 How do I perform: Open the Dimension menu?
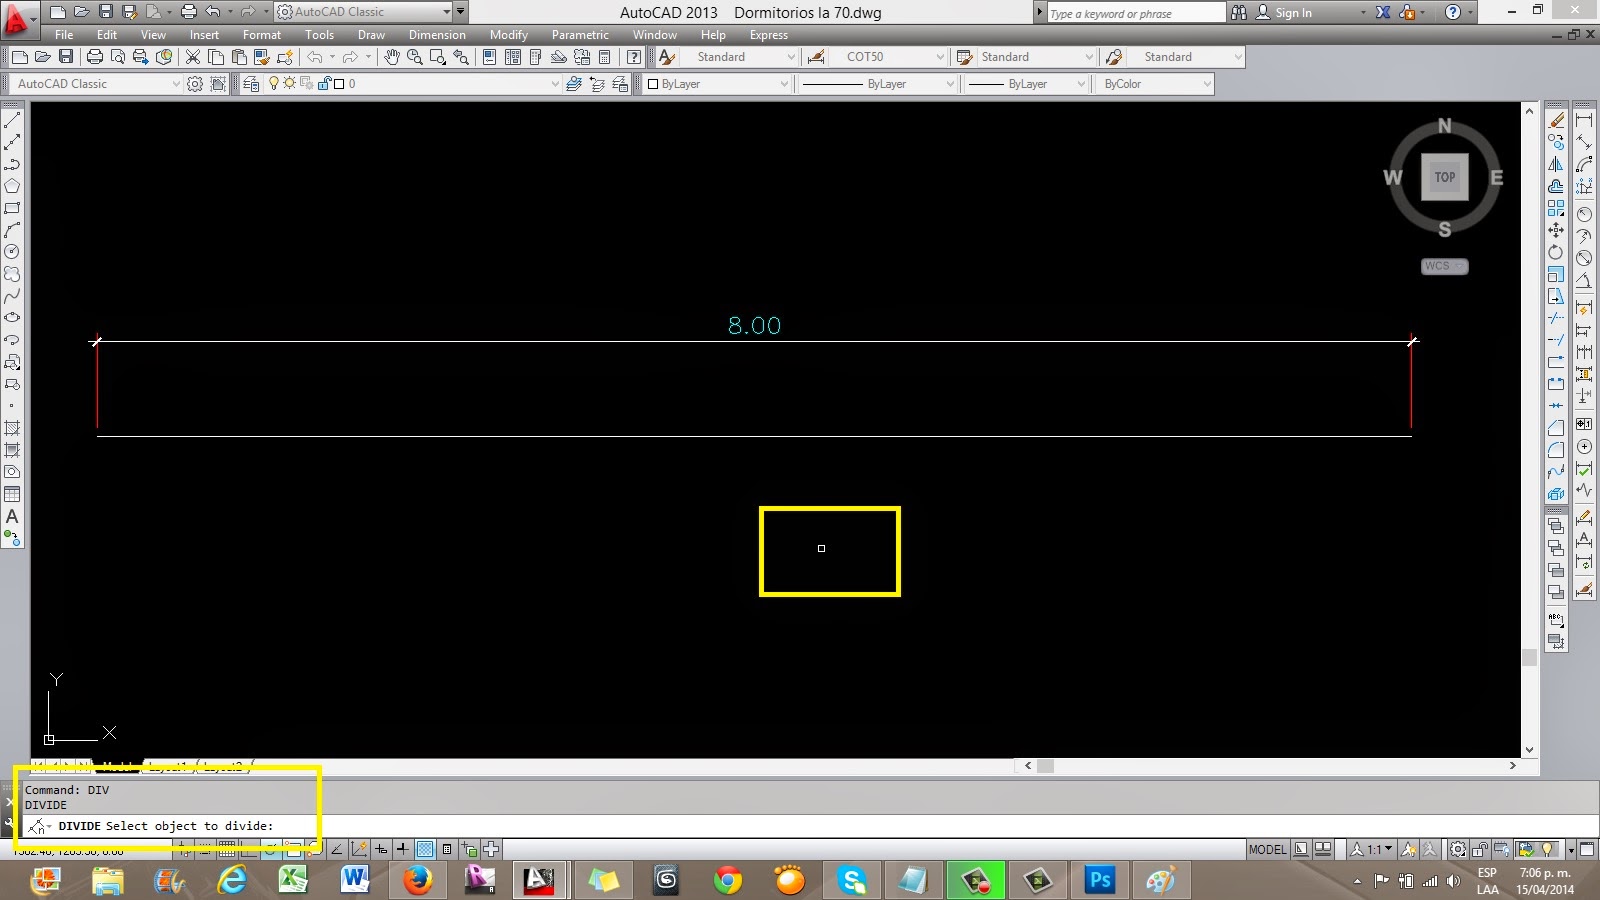(x=437, y=34)
